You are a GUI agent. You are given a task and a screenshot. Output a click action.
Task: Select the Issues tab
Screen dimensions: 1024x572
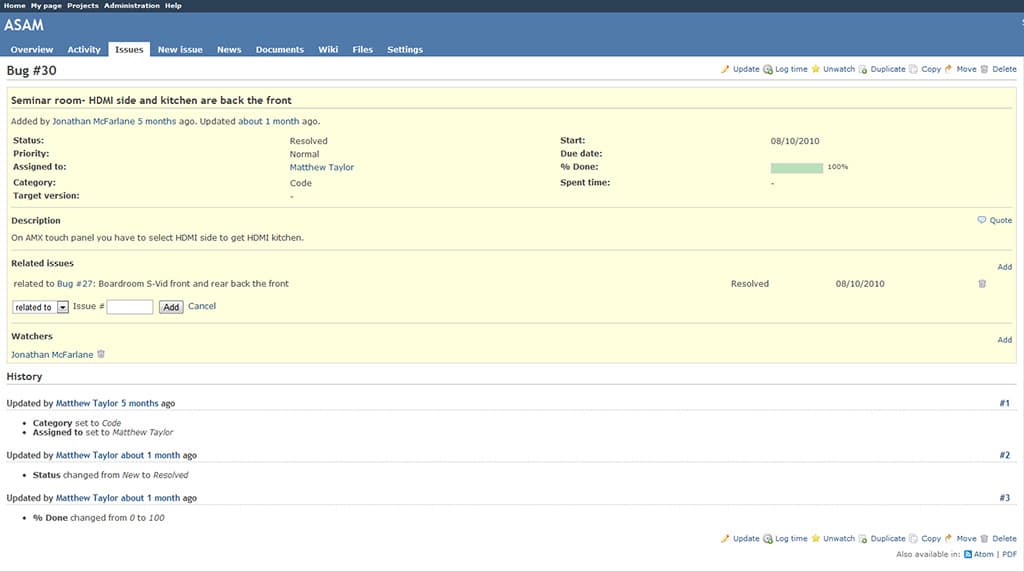(129, 50)
